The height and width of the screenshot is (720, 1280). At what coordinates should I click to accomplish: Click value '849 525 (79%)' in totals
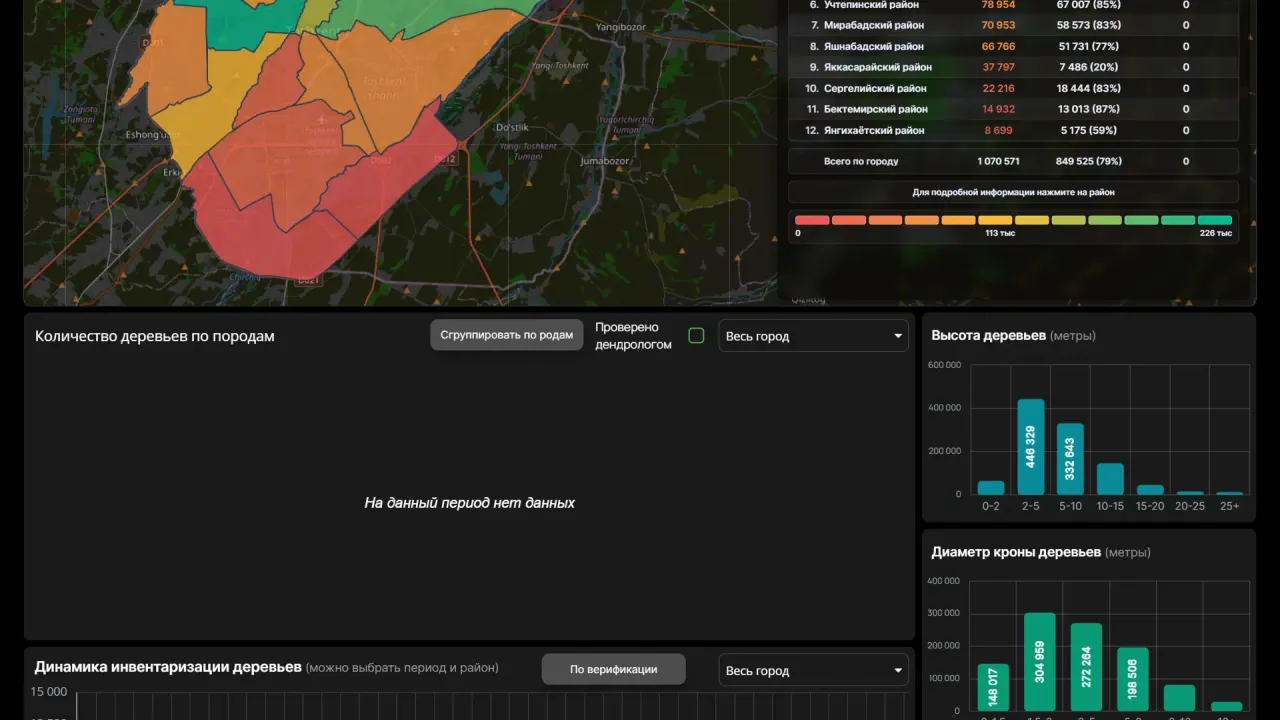[x=1088, y=161]
